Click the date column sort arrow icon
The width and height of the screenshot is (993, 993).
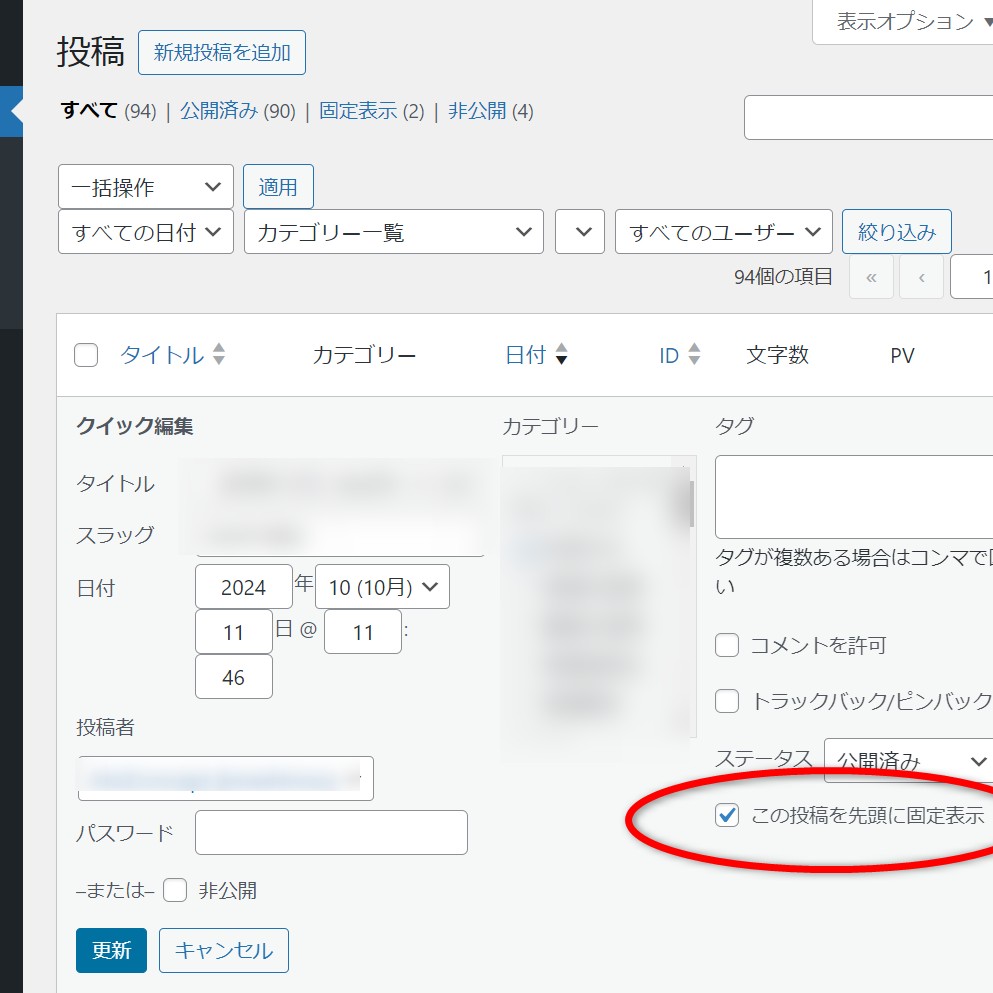561,355
